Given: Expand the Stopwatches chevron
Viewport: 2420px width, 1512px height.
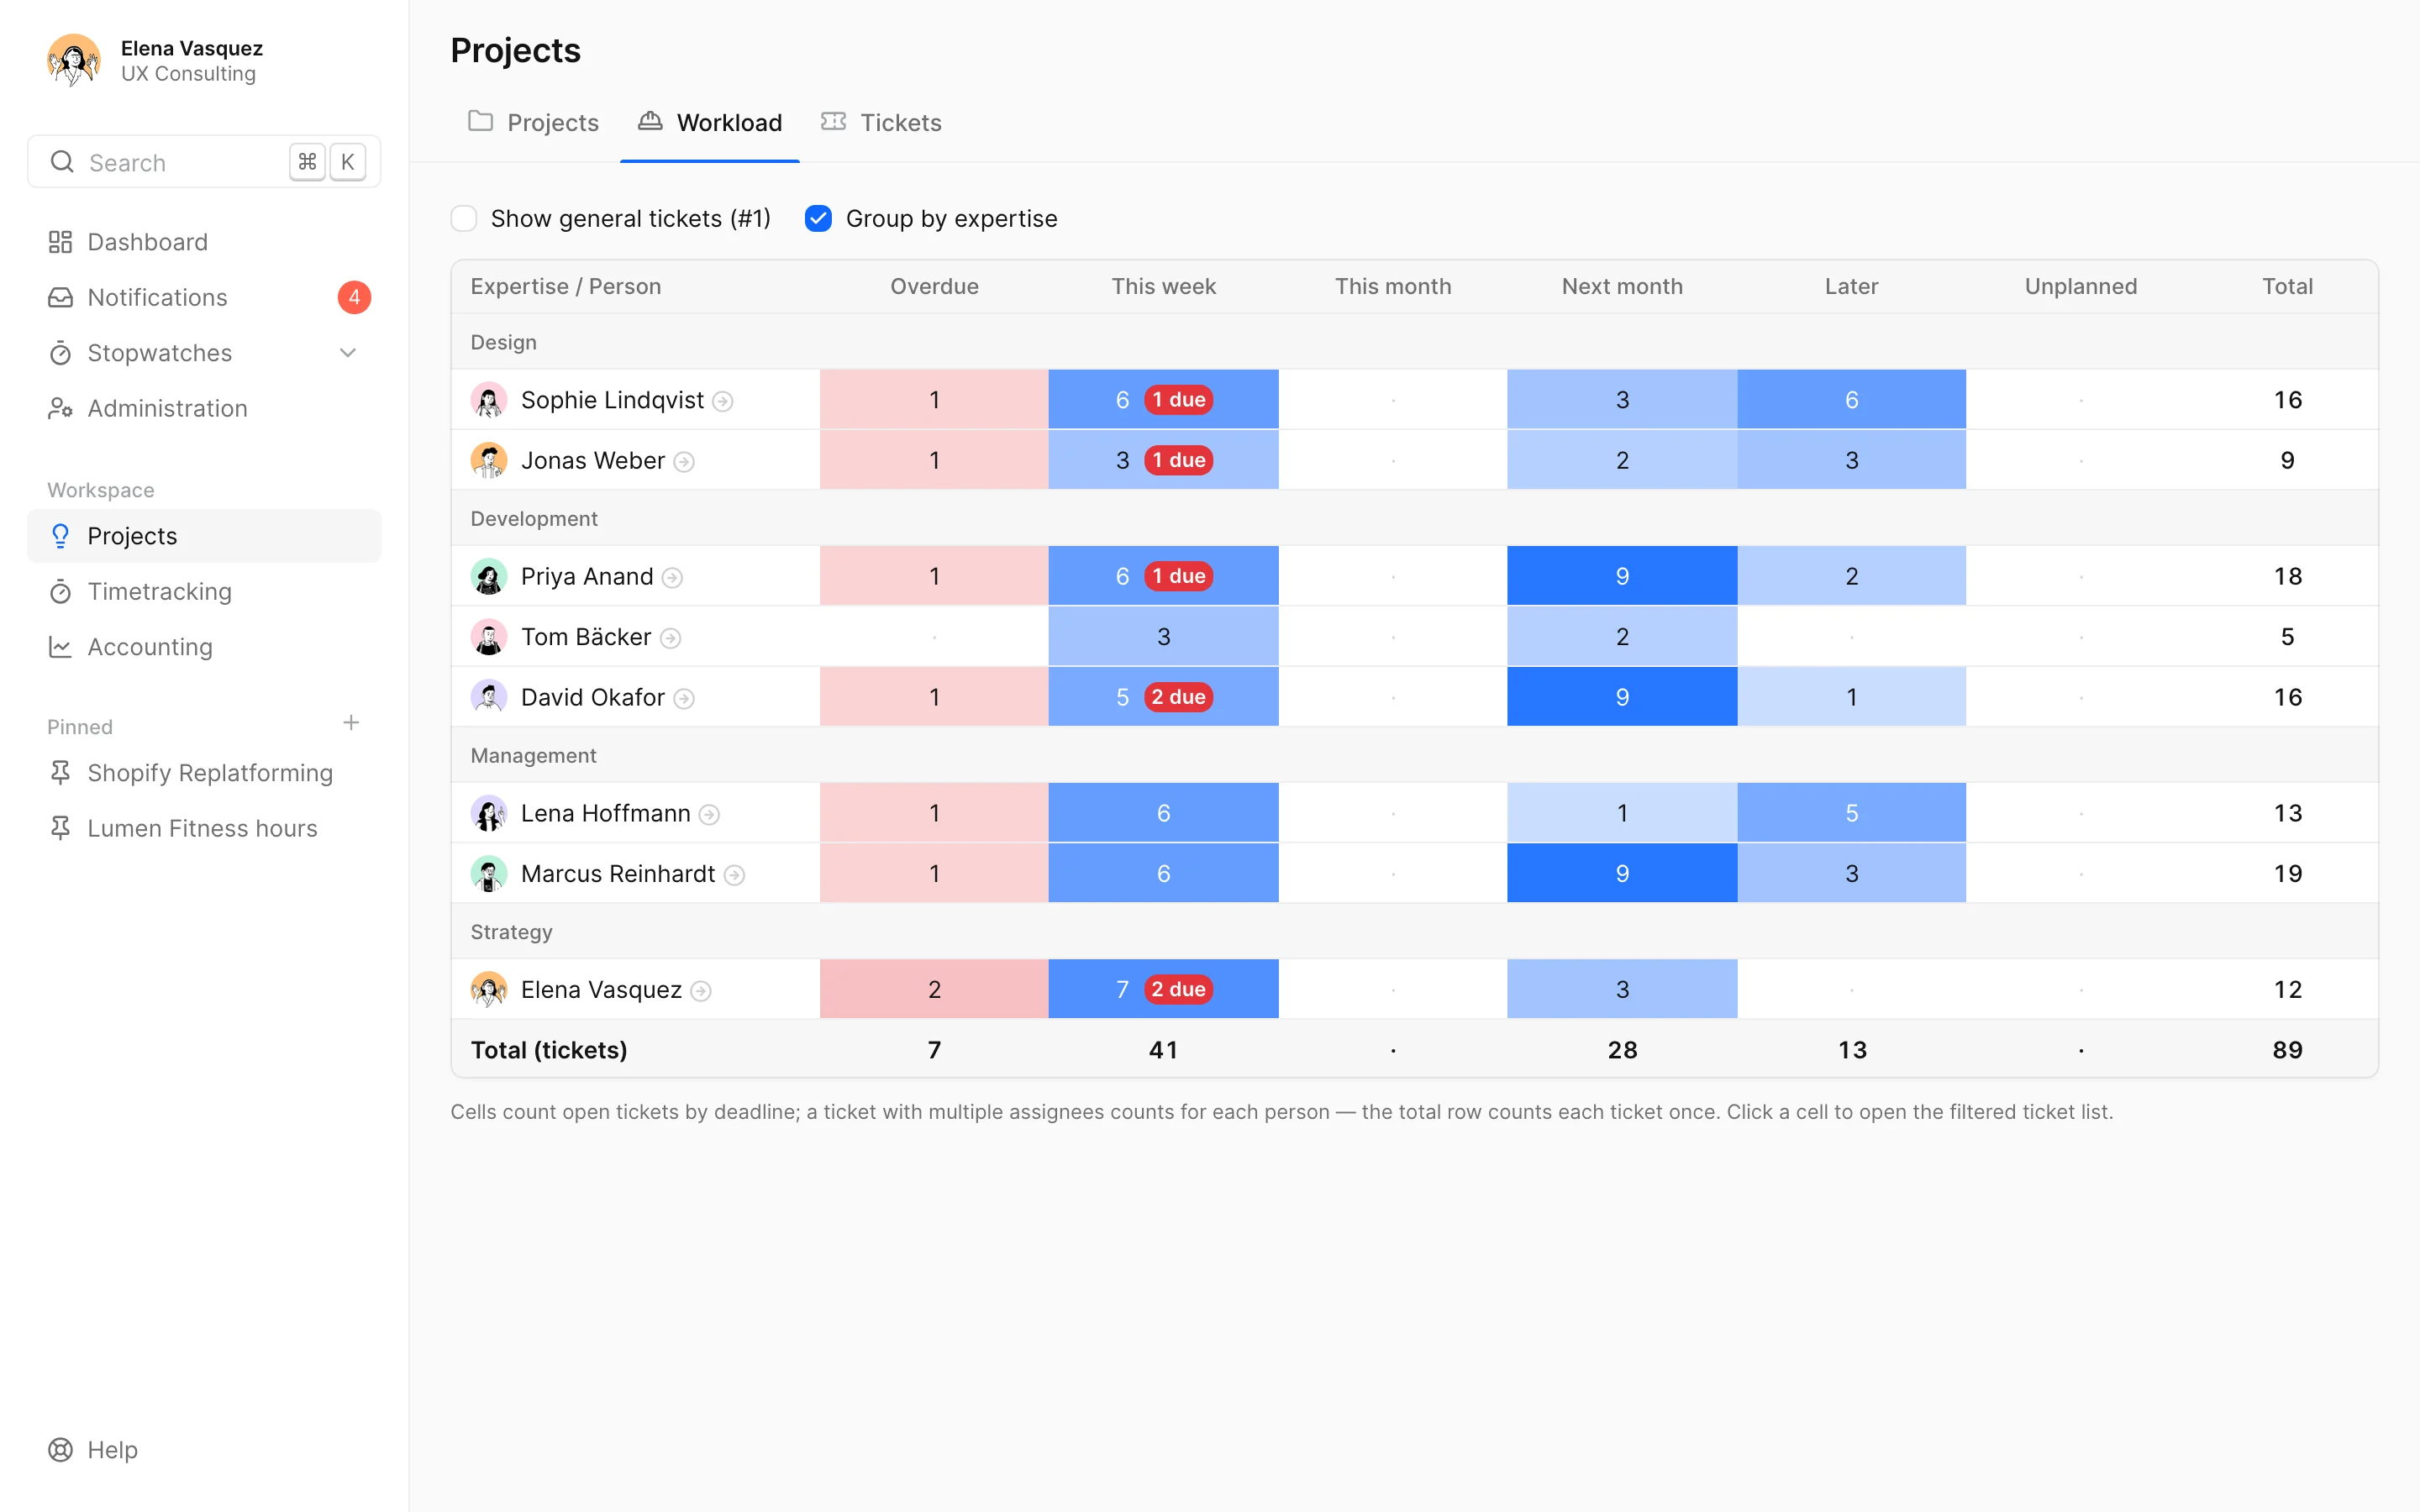Looking at the screenshot, I should click(348, 353).
